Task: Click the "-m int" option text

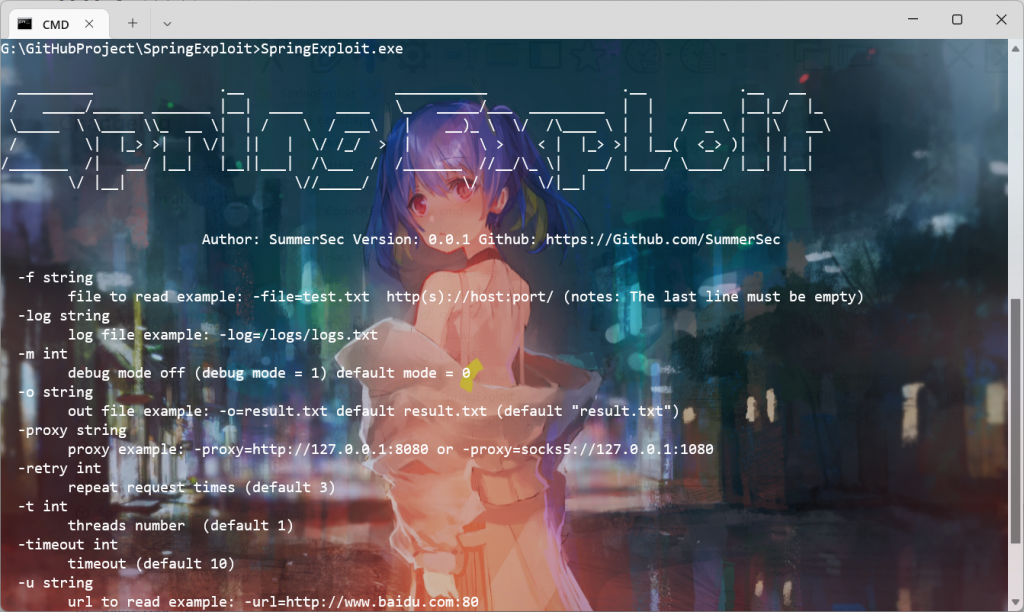Action: click(43, 354)
